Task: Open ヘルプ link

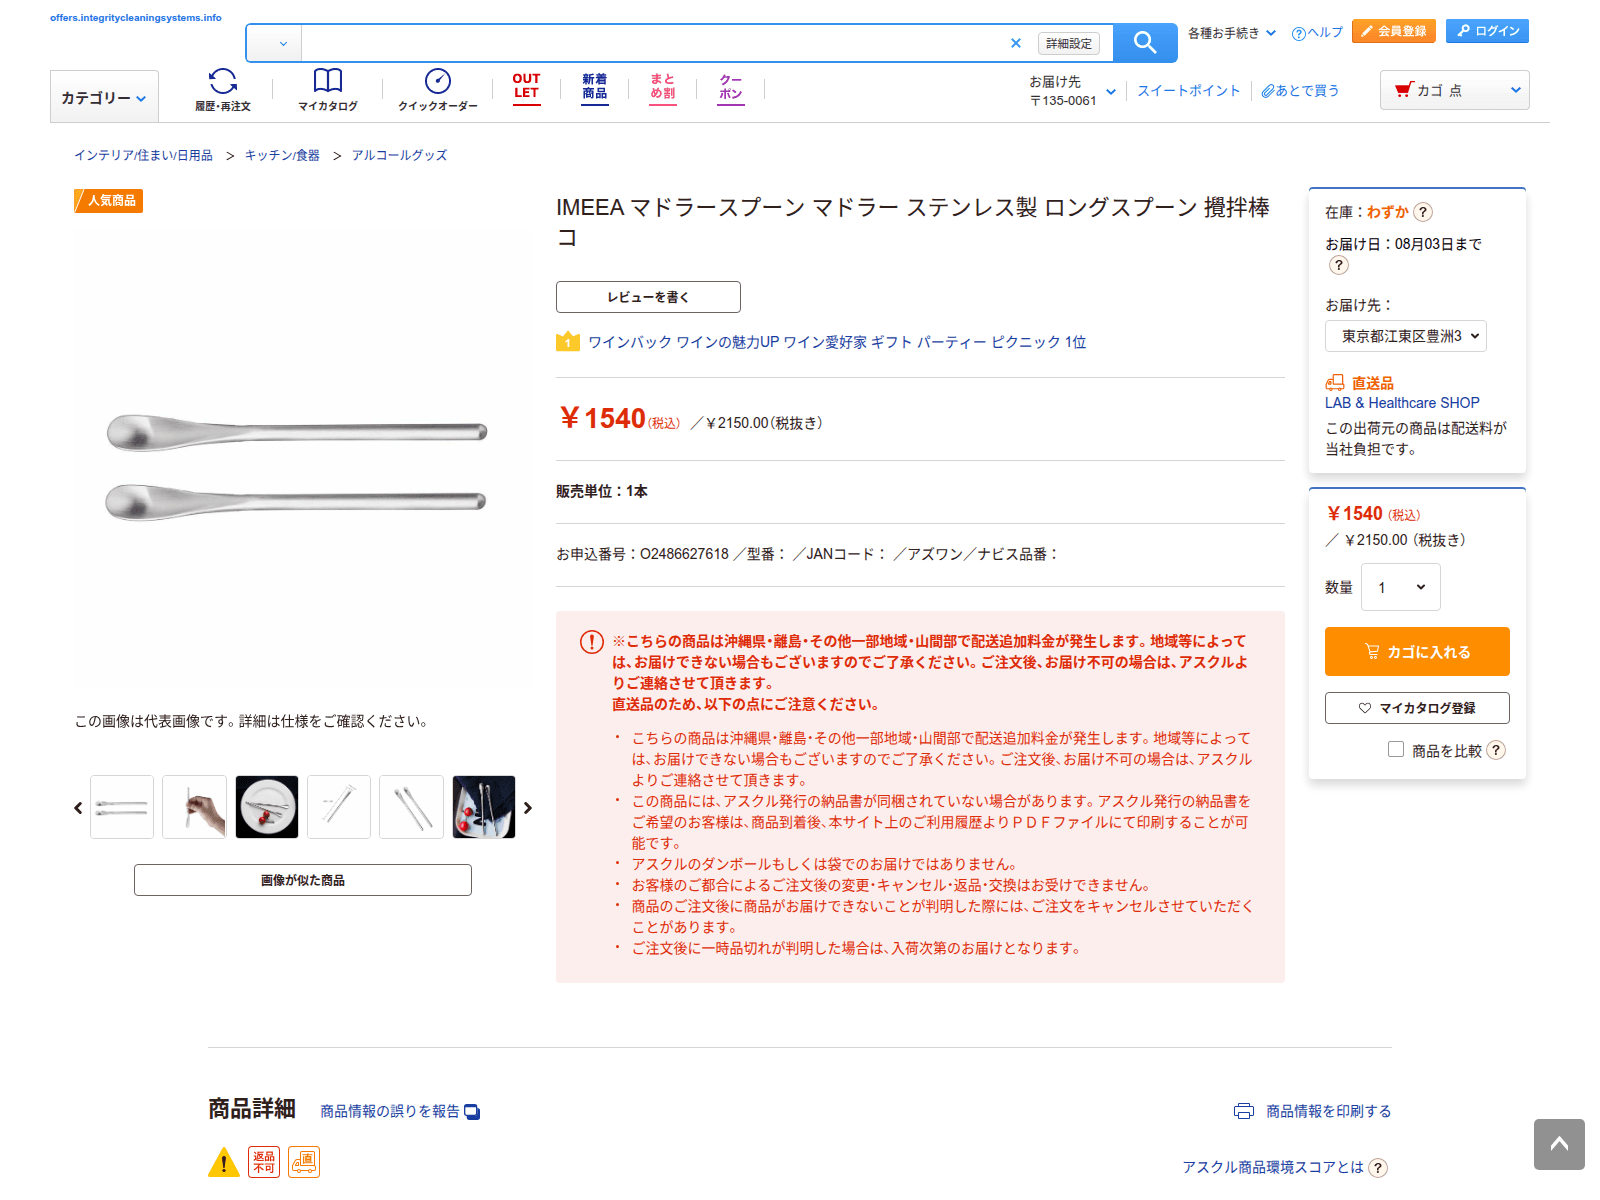Action: pos(1317,33)
